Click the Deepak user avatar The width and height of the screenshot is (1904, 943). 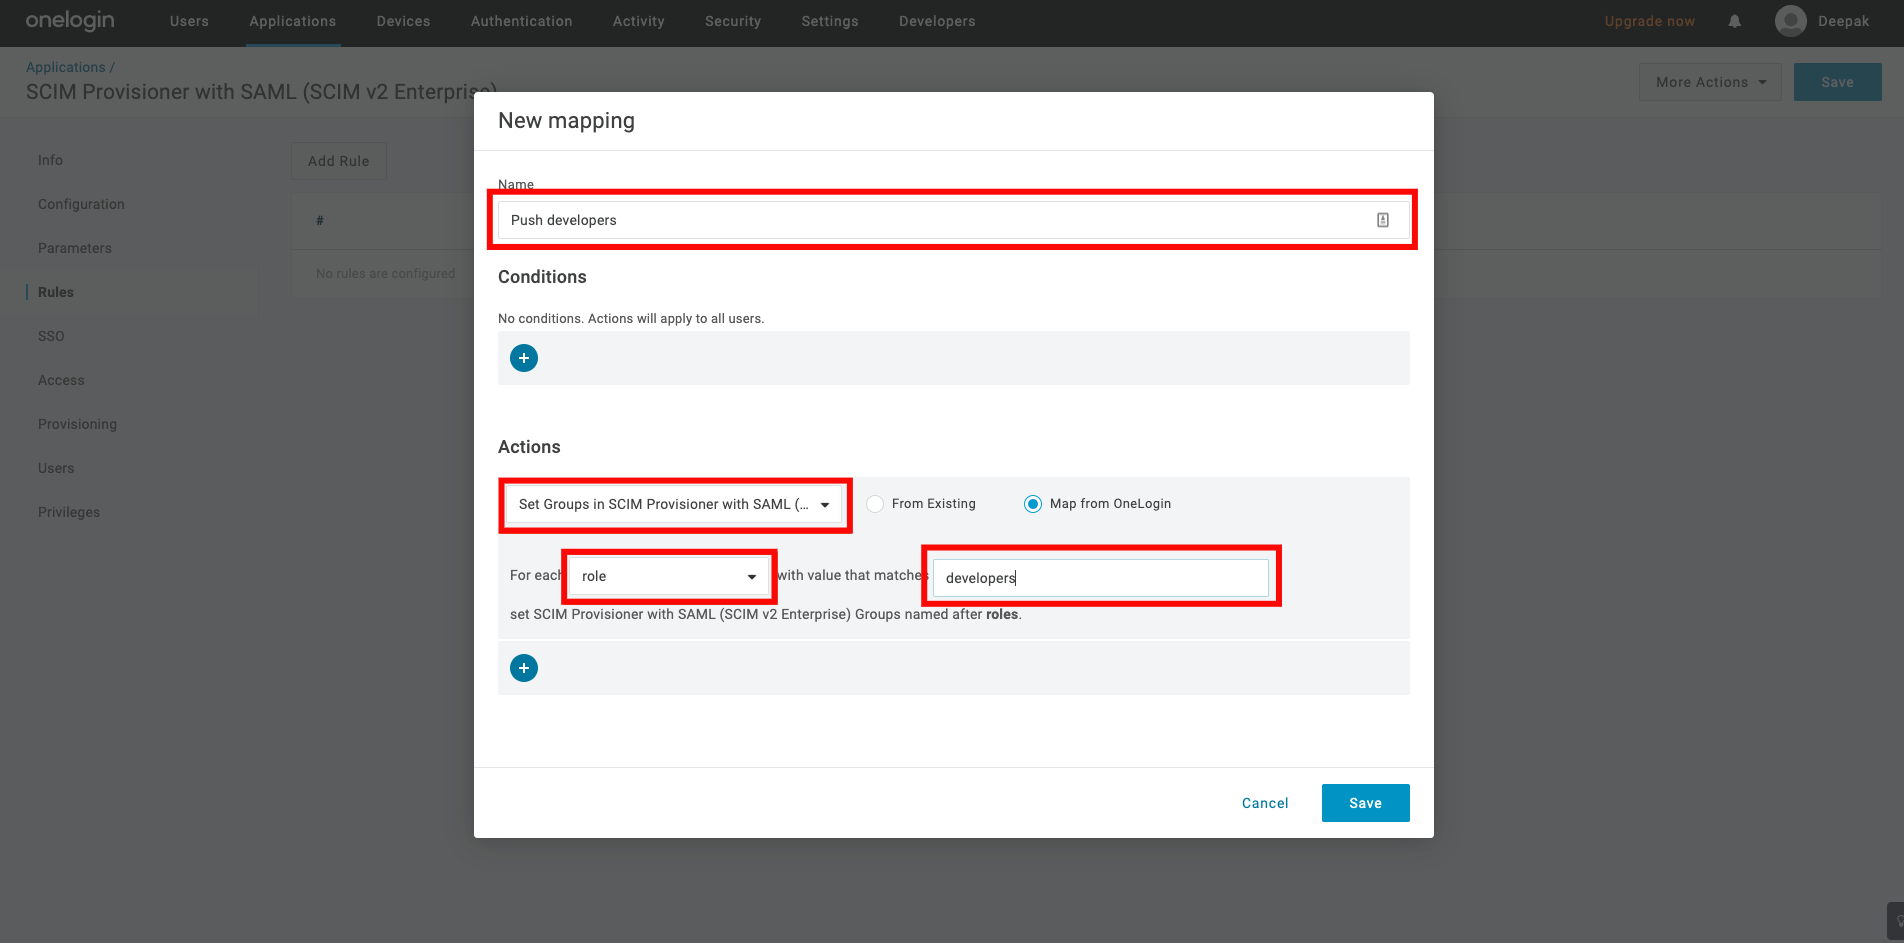1790,21
